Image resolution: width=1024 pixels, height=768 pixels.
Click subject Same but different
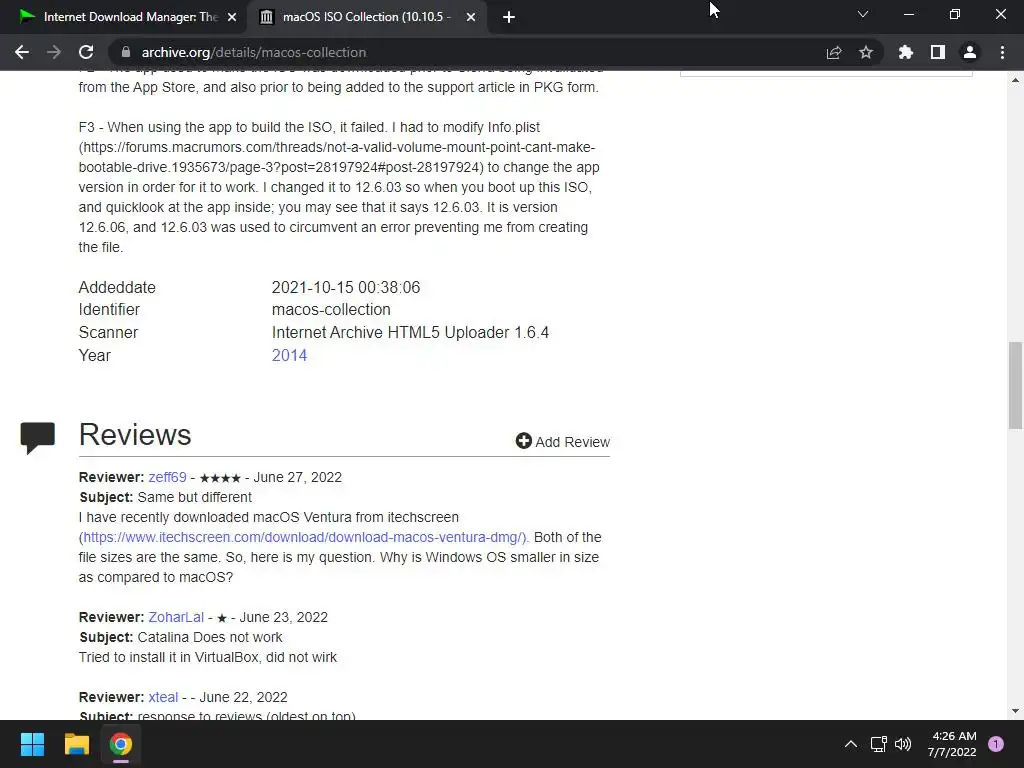195,498
